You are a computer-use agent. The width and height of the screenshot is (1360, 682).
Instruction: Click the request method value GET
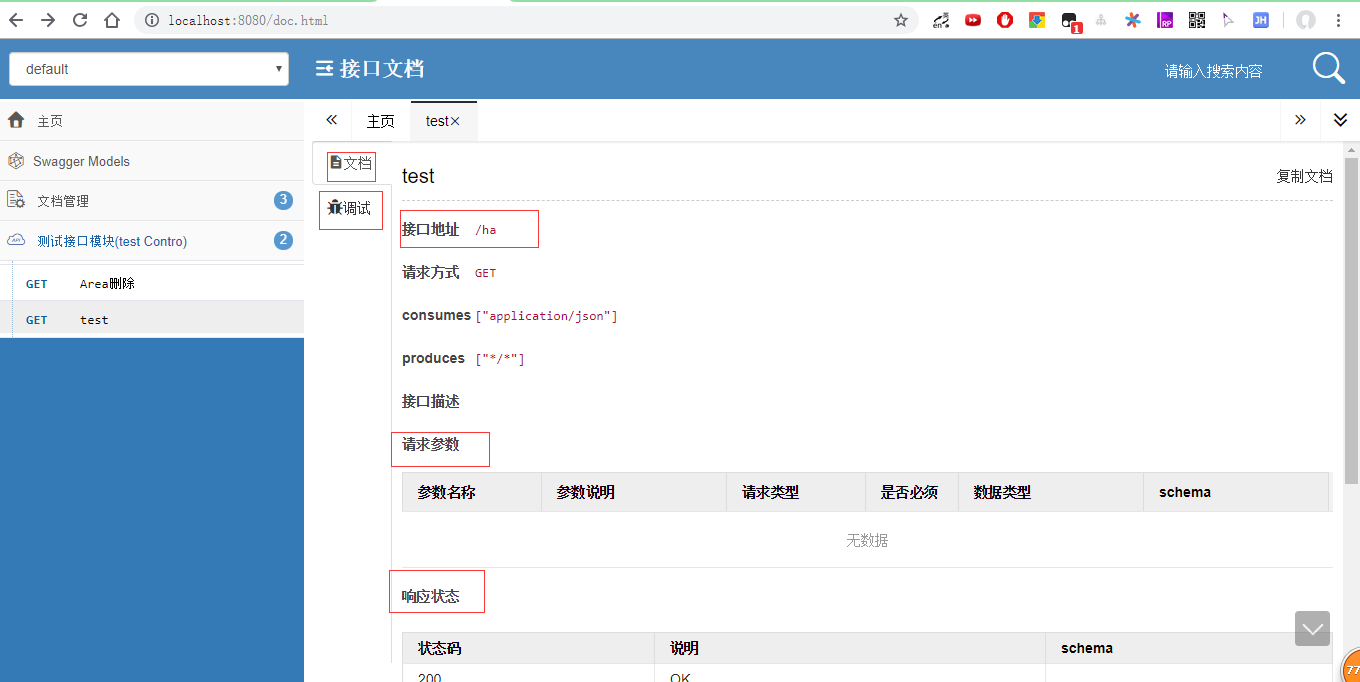(485, 273)
